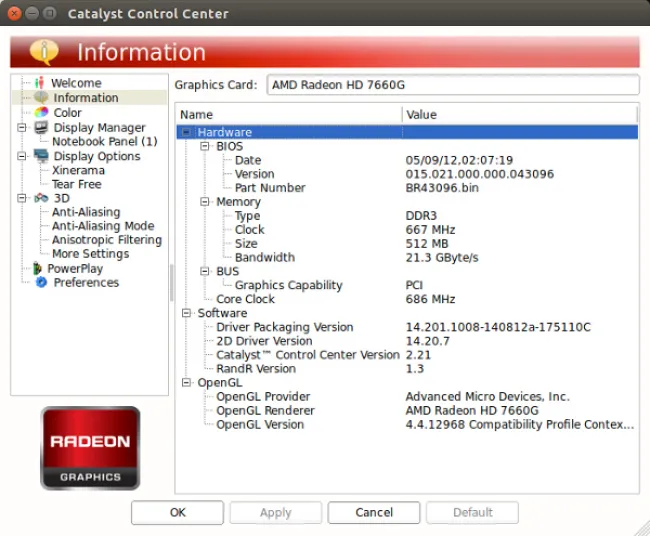Click the Information page icon in sidebar
Image resolution: width=650 pixels, height=536 pixels.
[41, 98]
